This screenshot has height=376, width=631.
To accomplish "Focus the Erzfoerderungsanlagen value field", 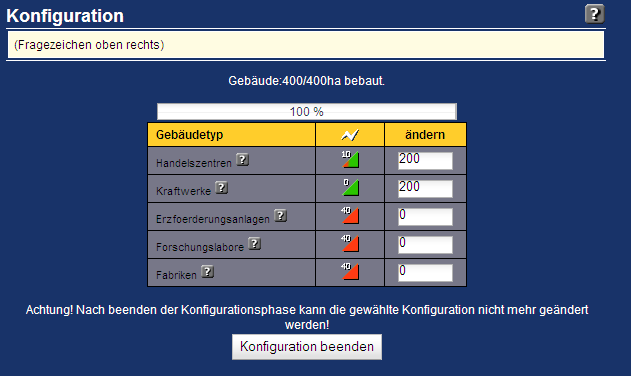I will [425, 217].
